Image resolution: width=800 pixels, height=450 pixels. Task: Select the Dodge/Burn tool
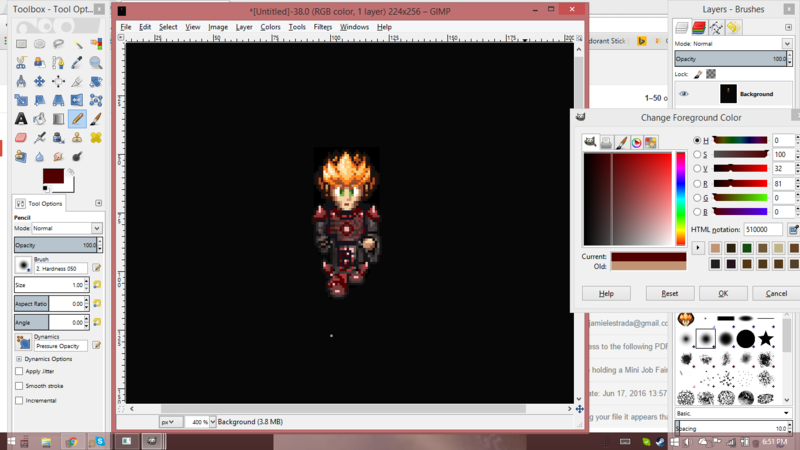click(77, 157)
